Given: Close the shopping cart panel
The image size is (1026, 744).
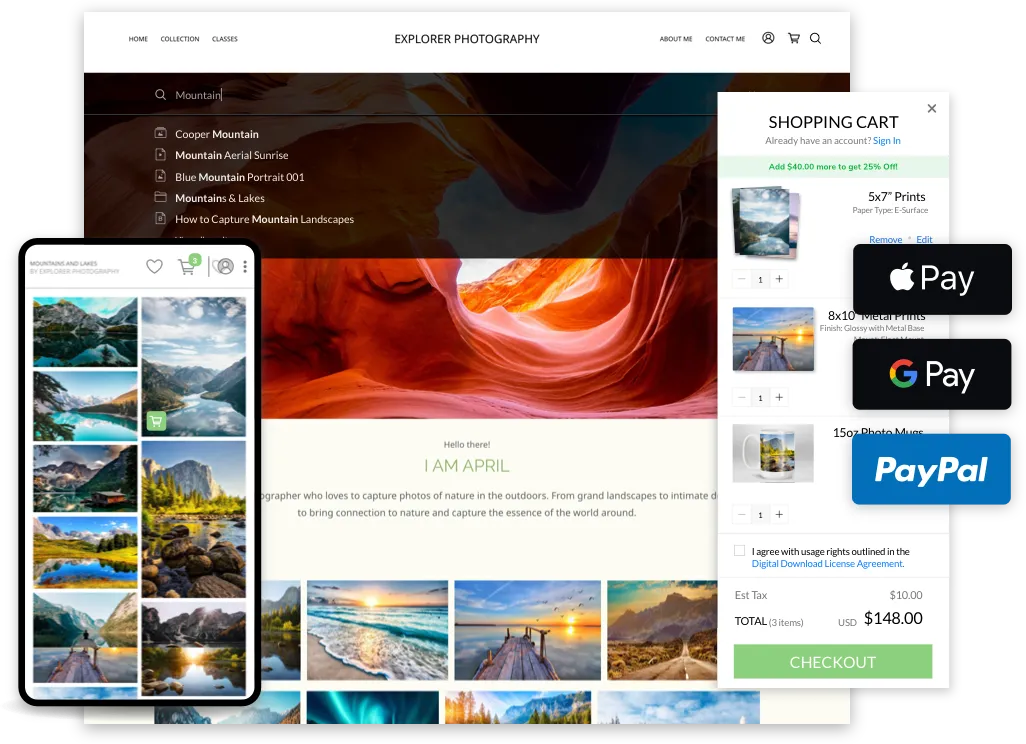Looking at the screenshot, I should 932,108.
